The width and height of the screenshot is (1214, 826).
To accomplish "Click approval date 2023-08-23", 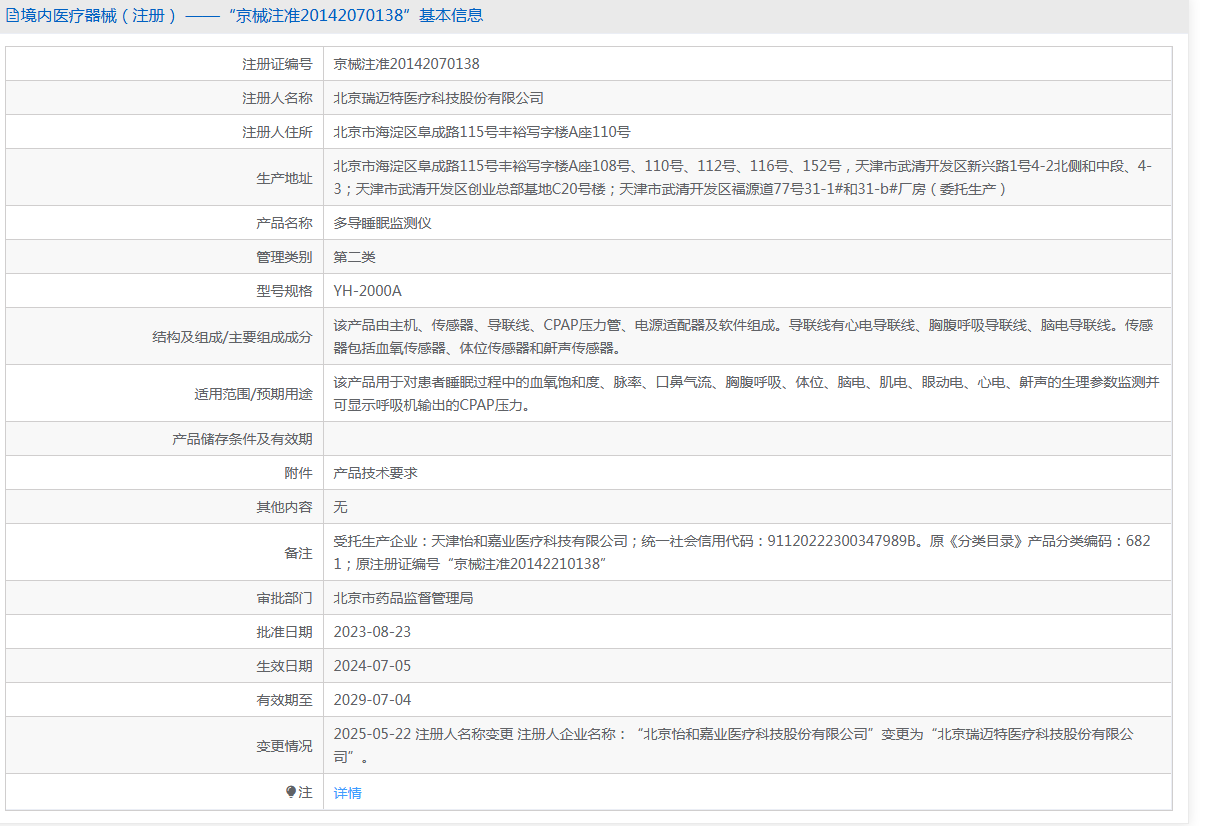I will (372, 632).
